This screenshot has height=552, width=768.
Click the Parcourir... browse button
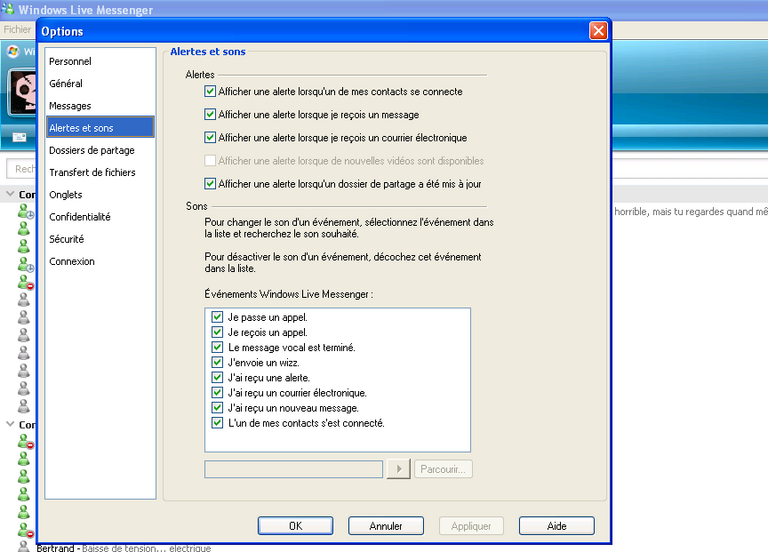(x=443, y=469)
